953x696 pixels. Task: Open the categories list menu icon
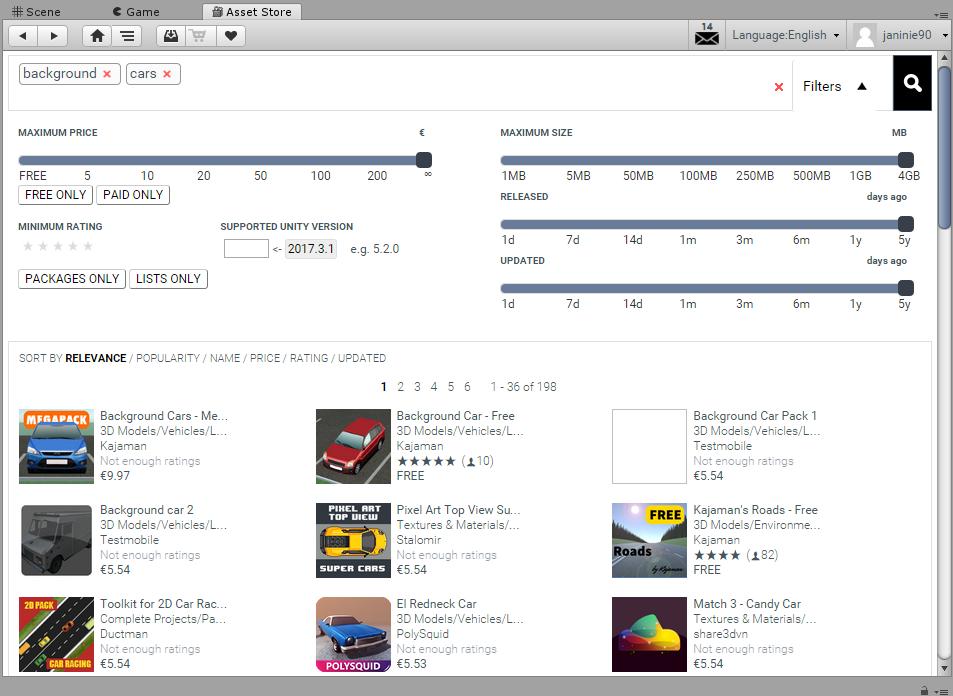127,36
